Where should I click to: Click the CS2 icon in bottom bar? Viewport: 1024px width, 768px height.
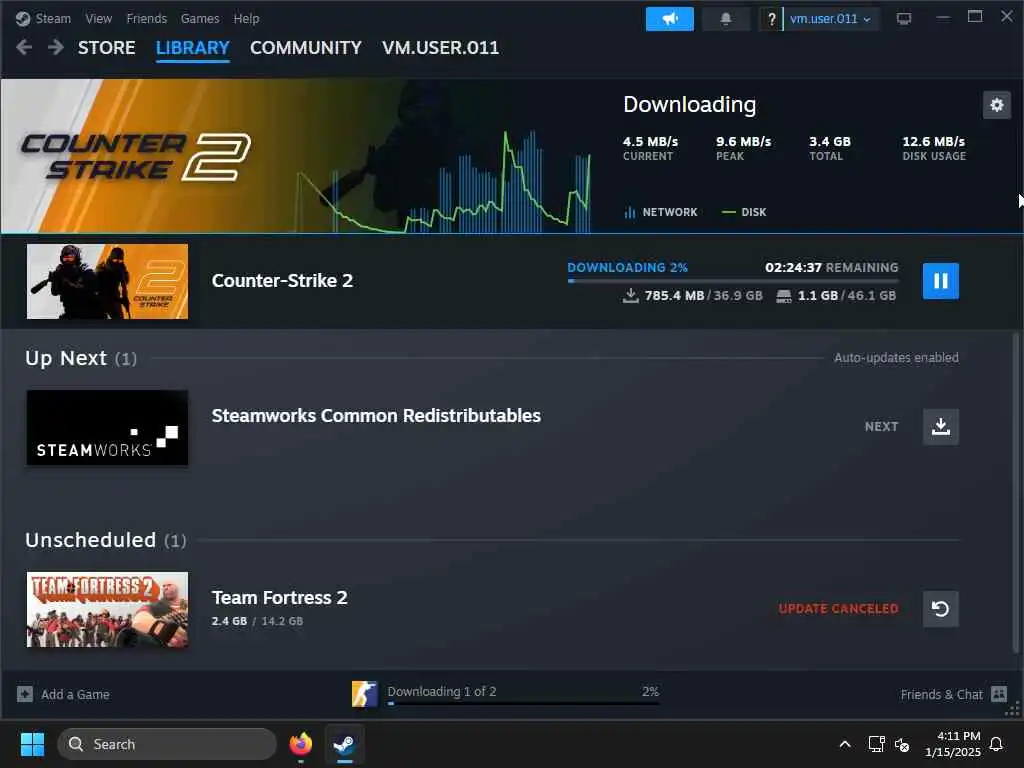pyautogui.click(x=364, y=694)
